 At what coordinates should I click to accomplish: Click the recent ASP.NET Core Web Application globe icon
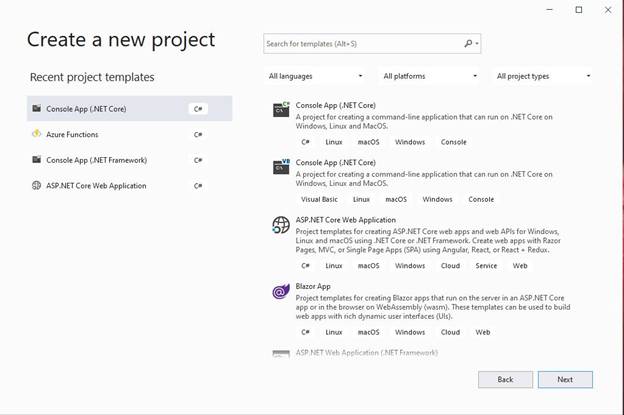pyautogui.click(x=36, y=185)
